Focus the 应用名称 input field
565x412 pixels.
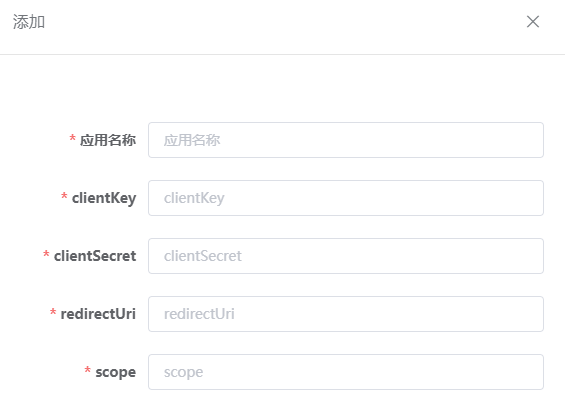[346, 140]
